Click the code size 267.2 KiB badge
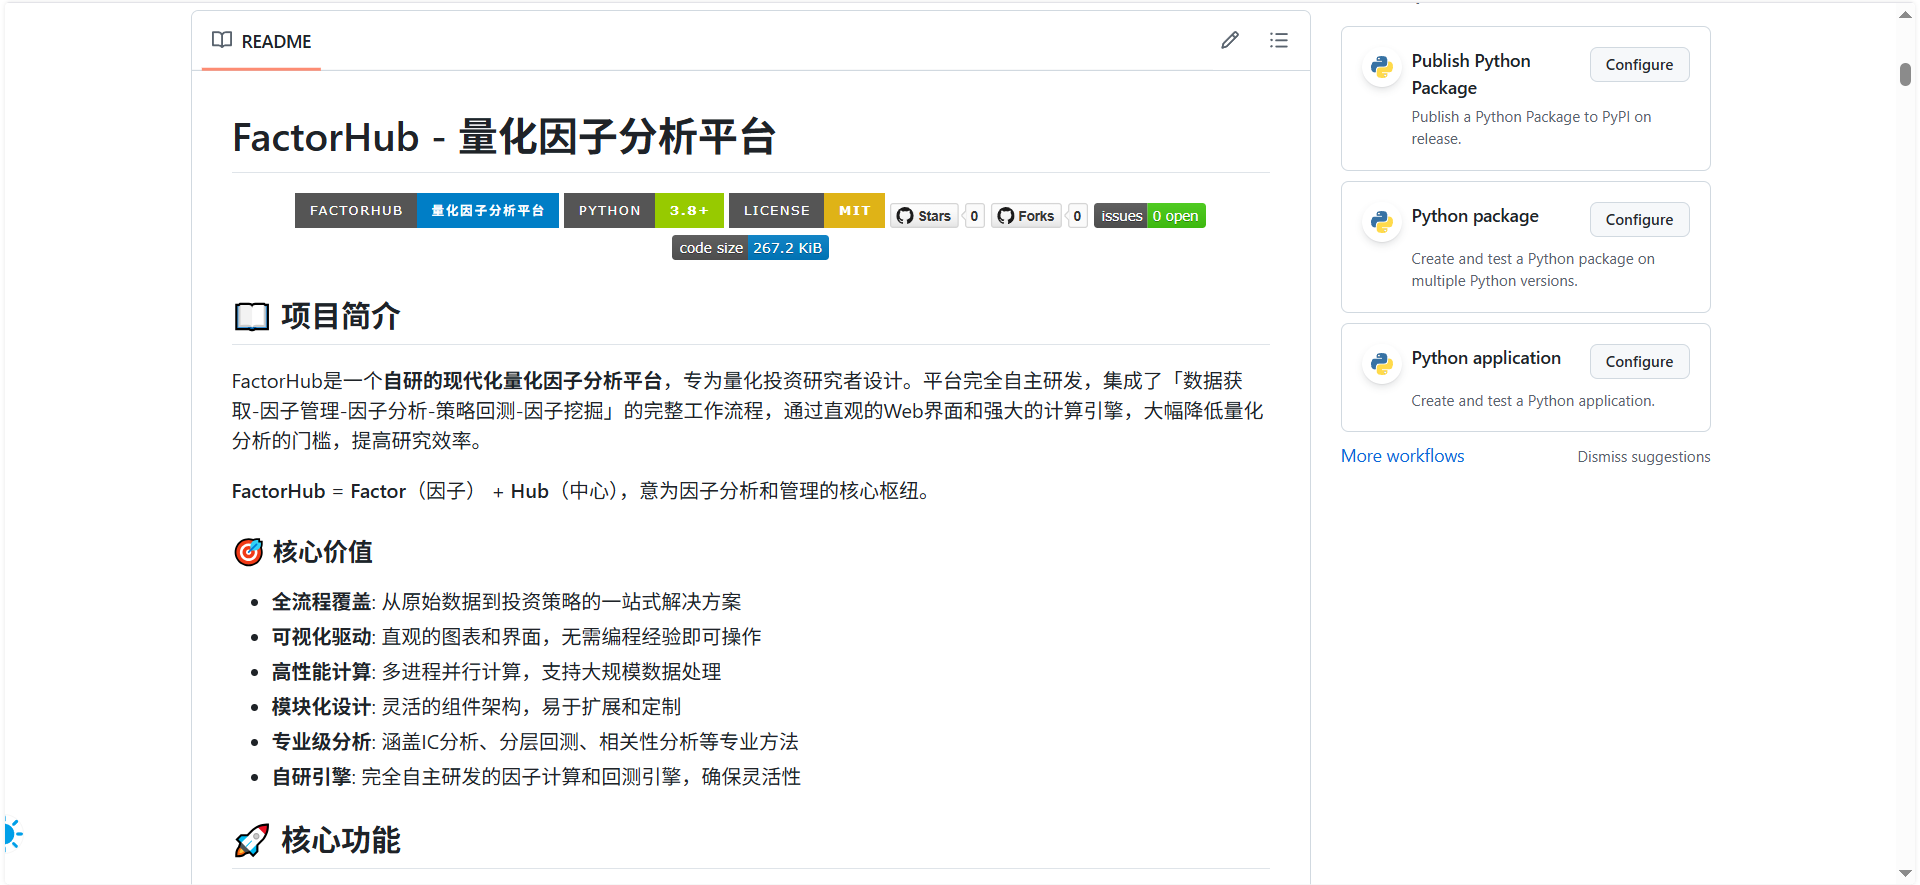1920x885 pixels. coord(750,248)
